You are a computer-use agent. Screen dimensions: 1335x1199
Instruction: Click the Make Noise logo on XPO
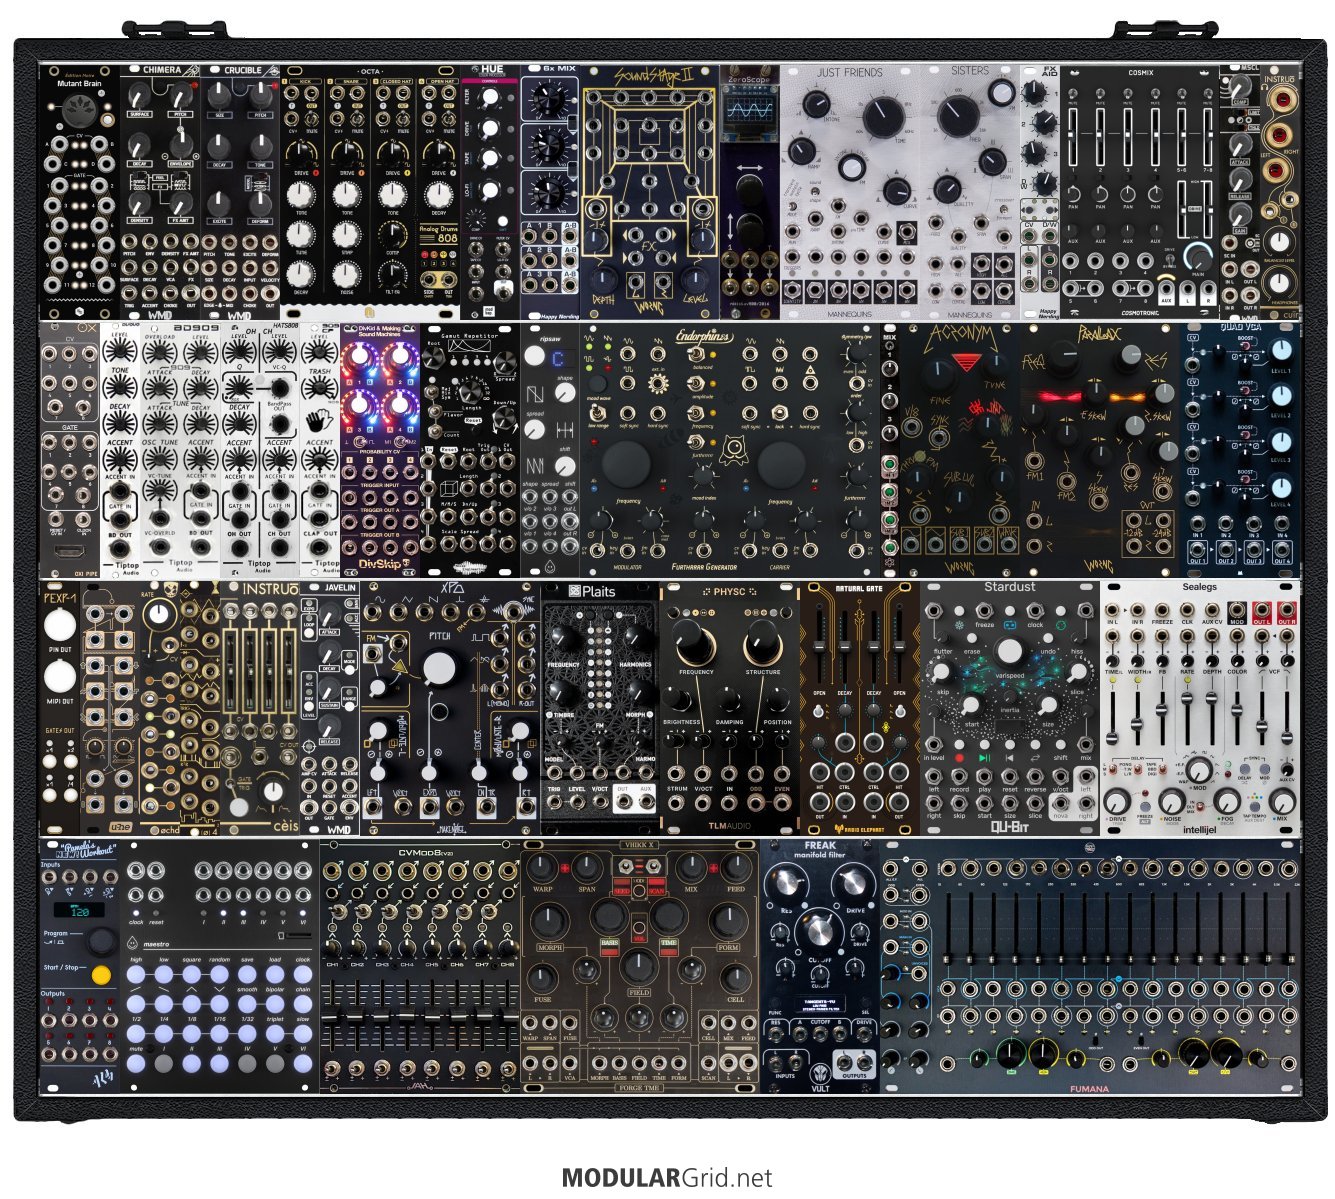coord(453,828)
